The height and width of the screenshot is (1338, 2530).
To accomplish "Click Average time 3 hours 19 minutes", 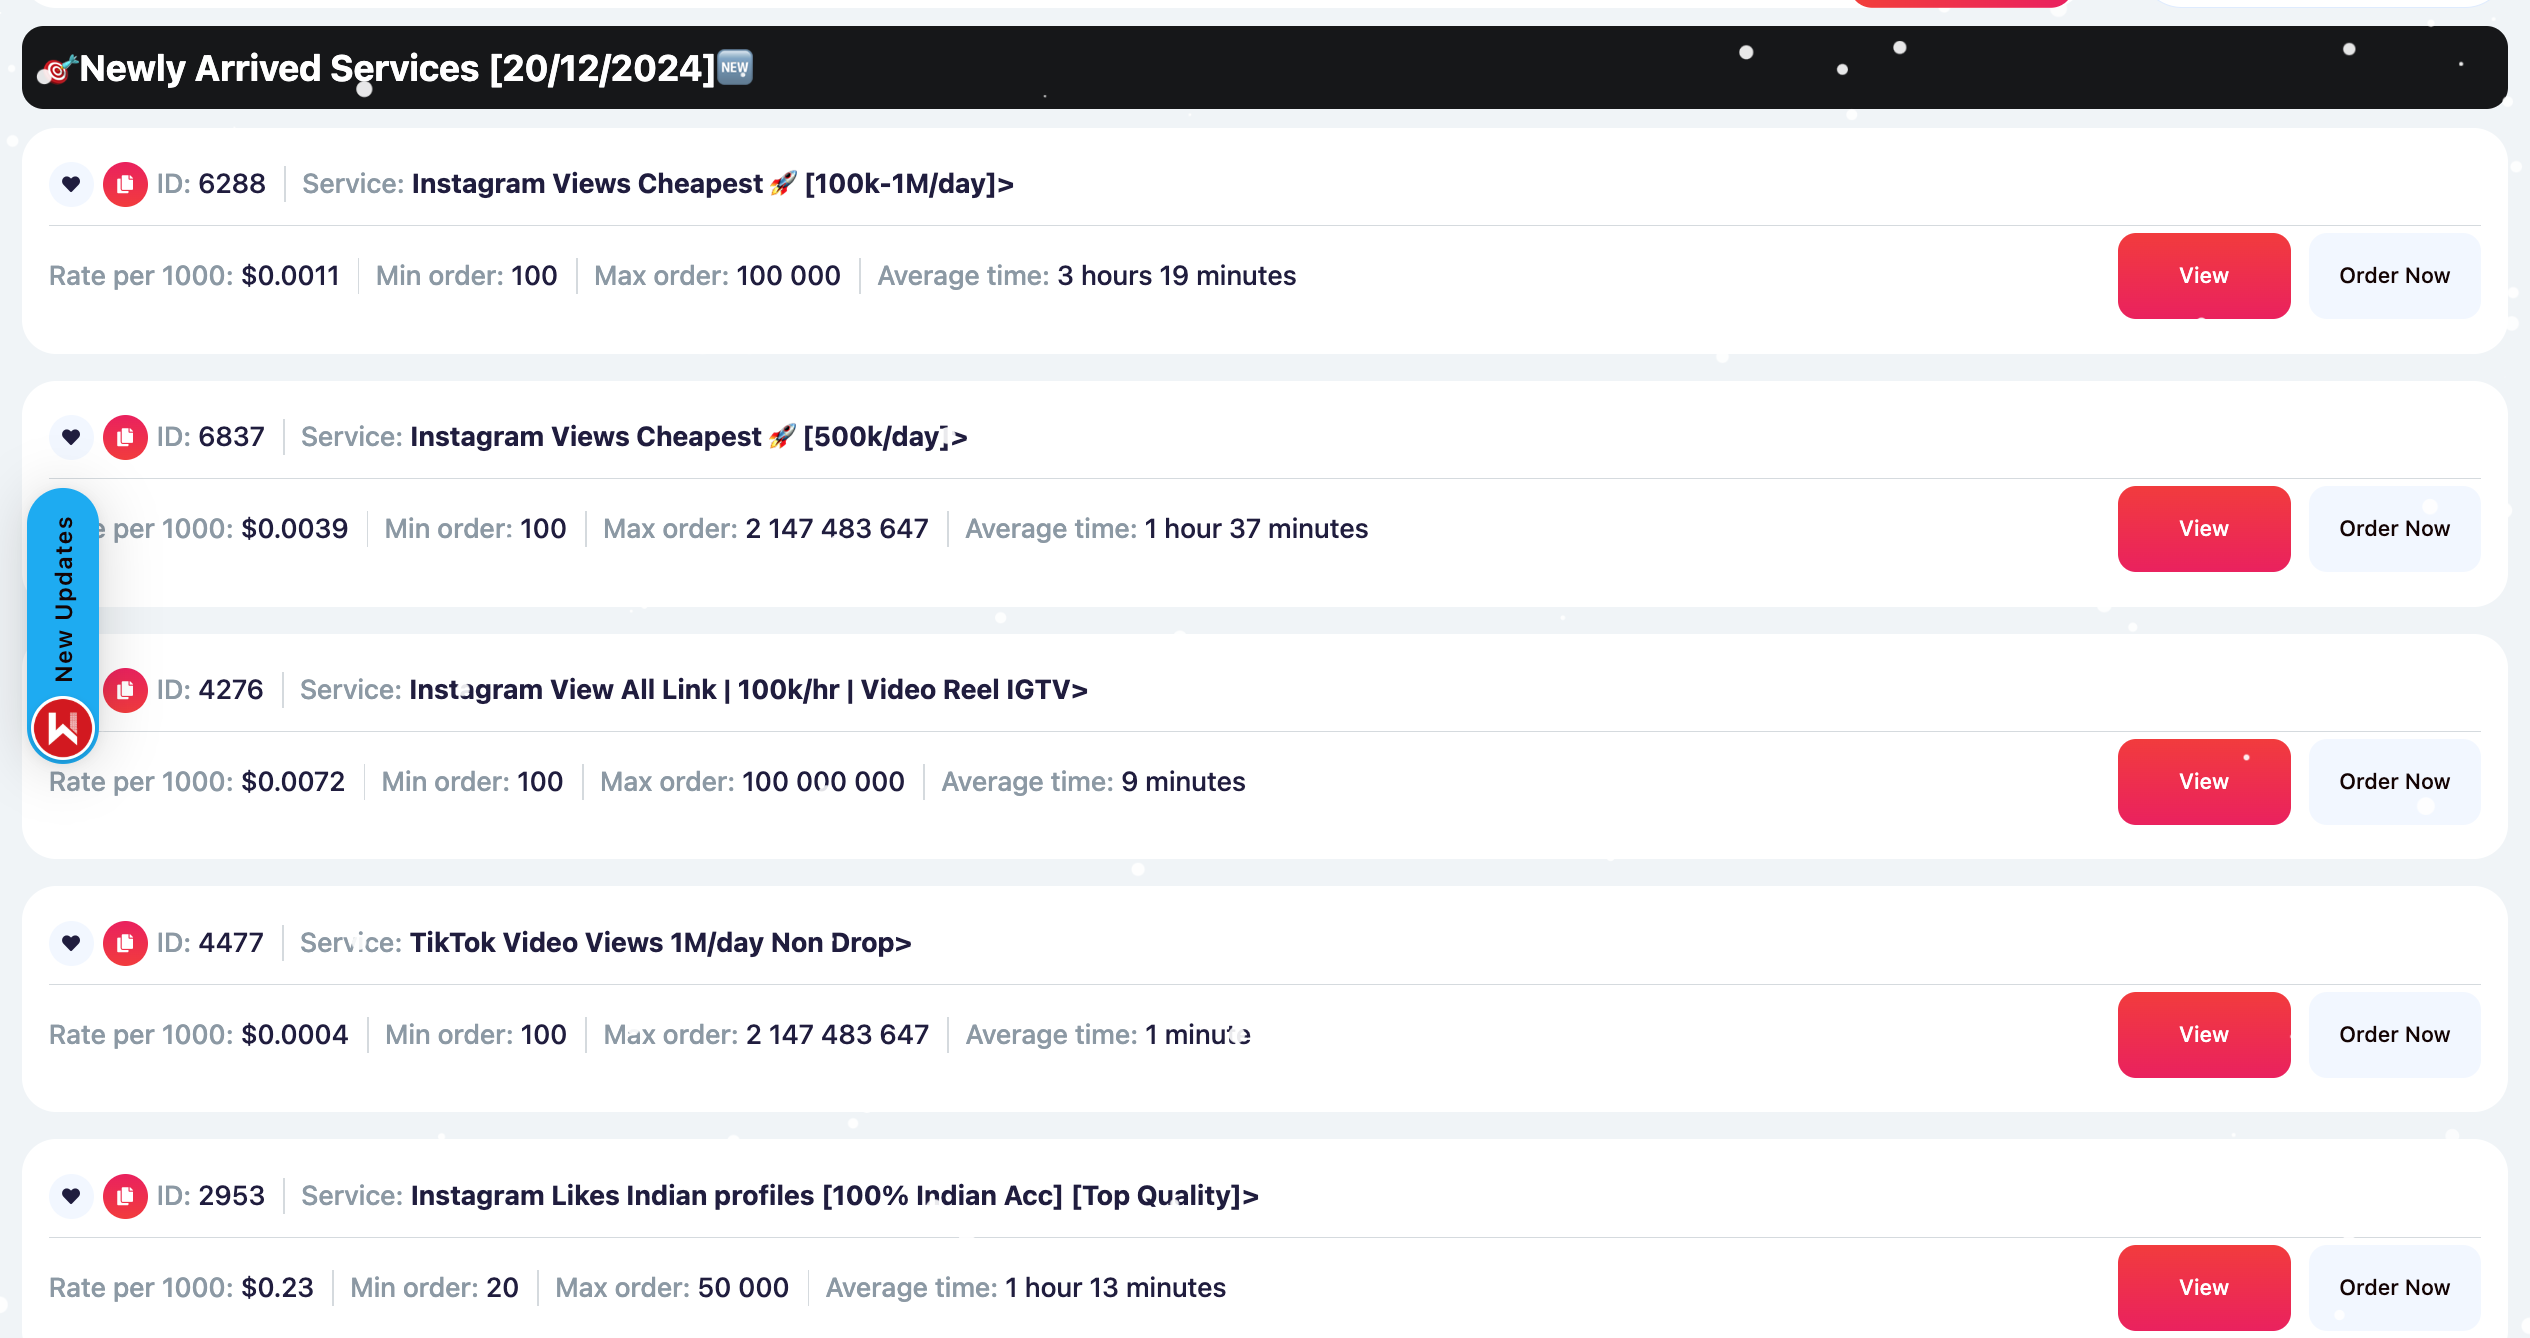I will [x=1176, y=276].
